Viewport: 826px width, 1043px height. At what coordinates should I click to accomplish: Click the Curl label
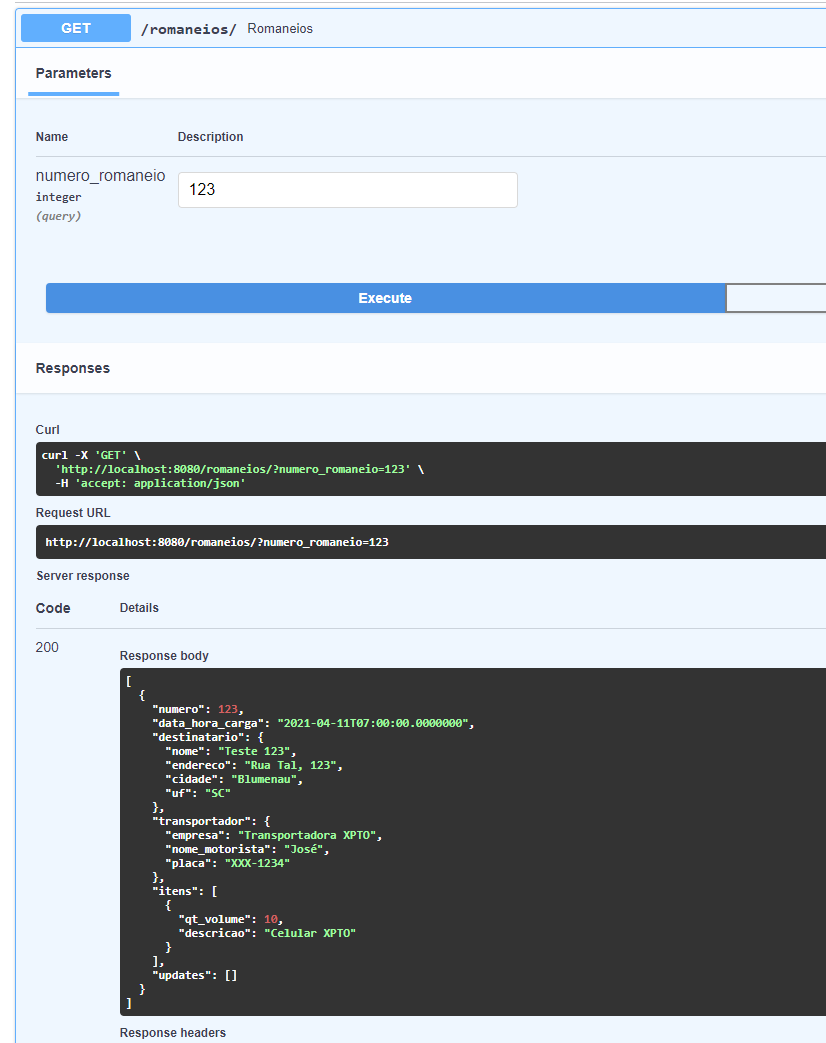click(47, 430)
